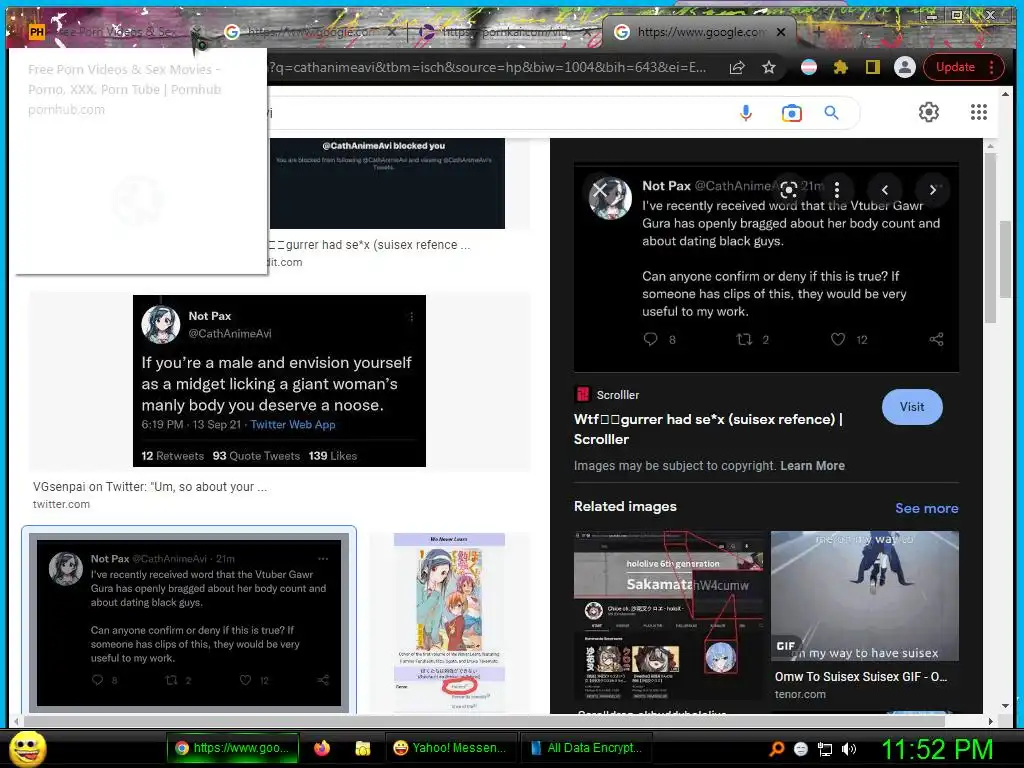
Task: Select the active google.com tab
Action: point(699,31)
